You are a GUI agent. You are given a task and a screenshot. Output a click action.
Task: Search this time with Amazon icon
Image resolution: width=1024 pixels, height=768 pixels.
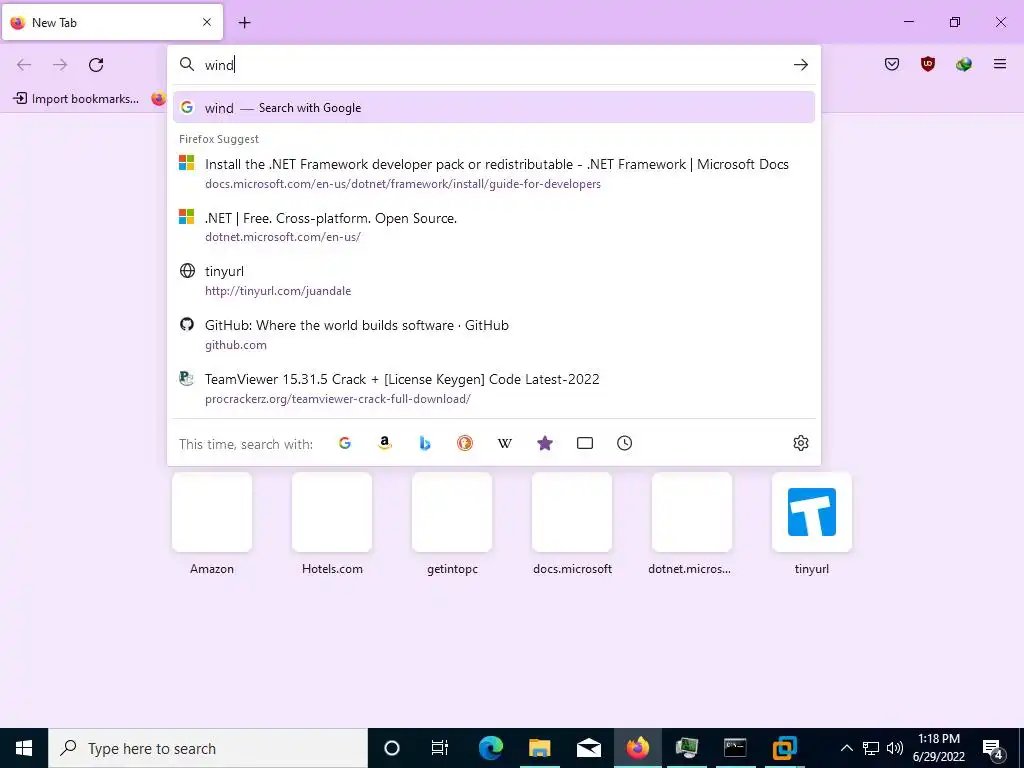(385, 443)
